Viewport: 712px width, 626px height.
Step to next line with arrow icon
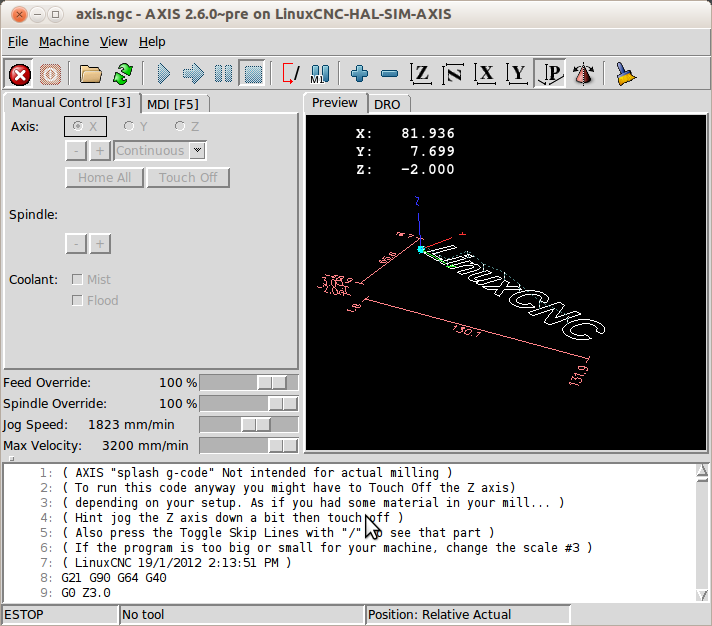coord(193,74)
